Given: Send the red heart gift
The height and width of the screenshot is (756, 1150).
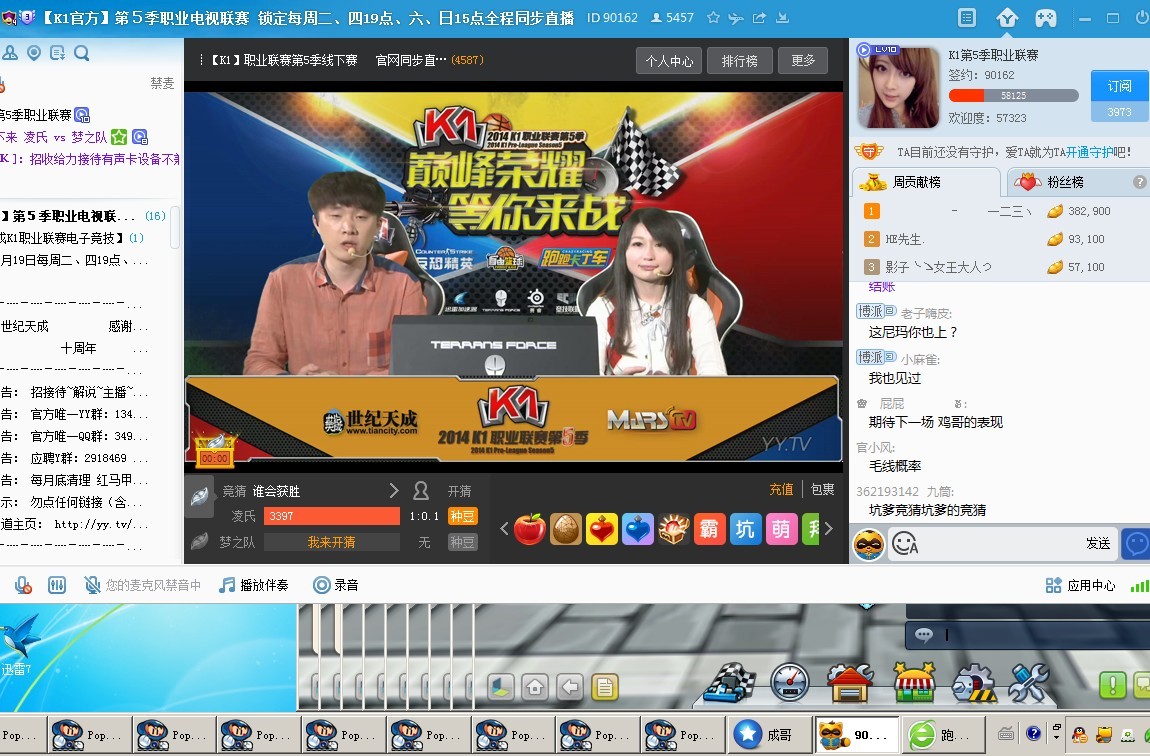Looking at the screenshot, I should [601, 529].
